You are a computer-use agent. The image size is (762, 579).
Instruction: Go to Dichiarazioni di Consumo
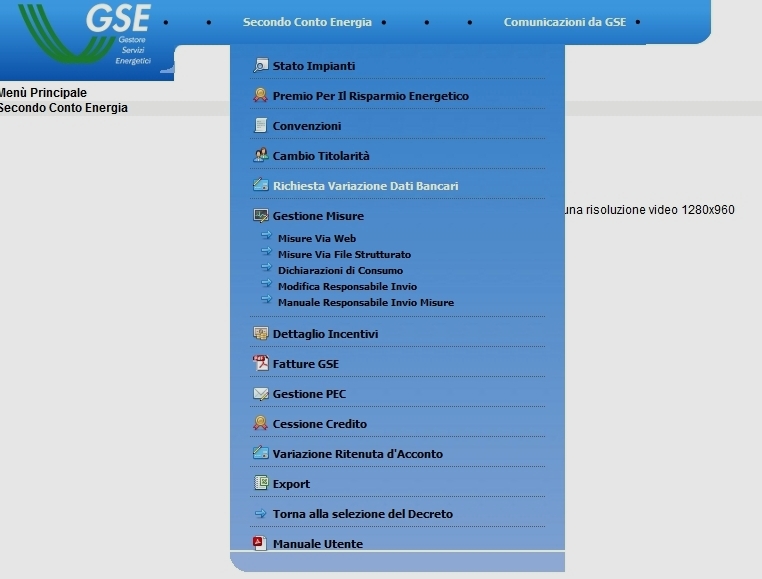tap(340, 271)
